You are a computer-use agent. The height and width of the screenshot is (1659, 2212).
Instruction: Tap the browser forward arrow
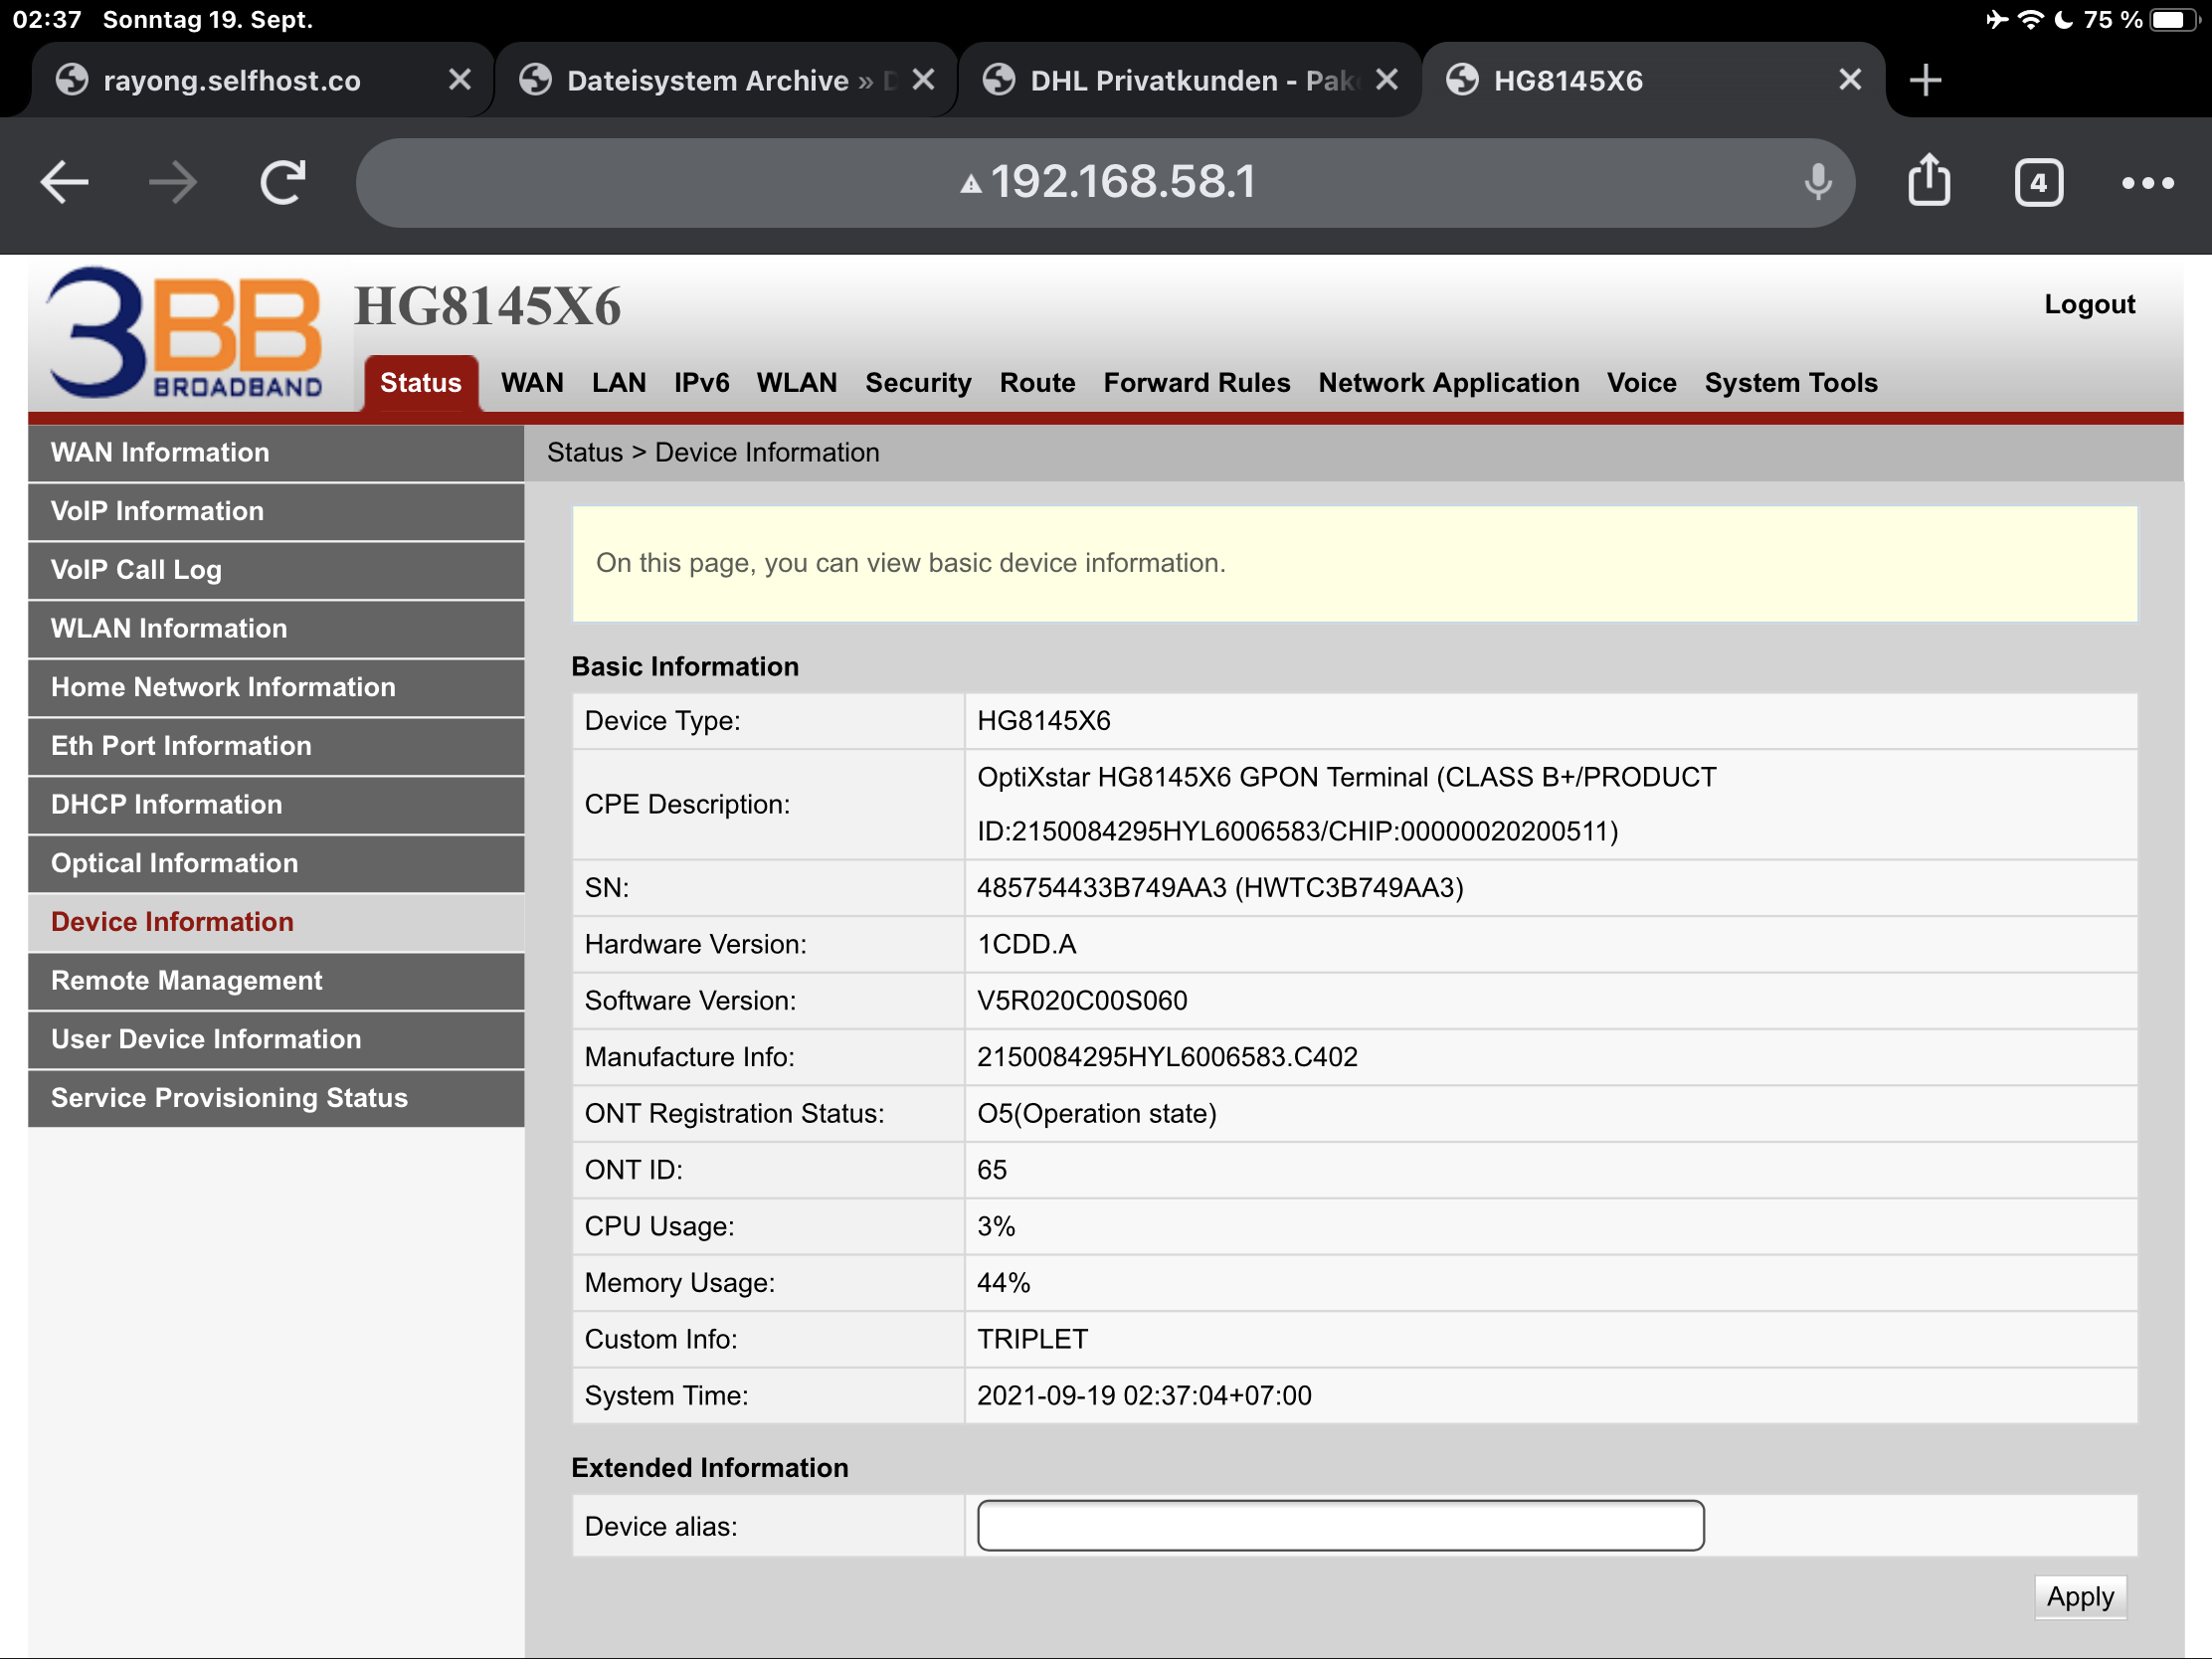(x=173, y=183)
